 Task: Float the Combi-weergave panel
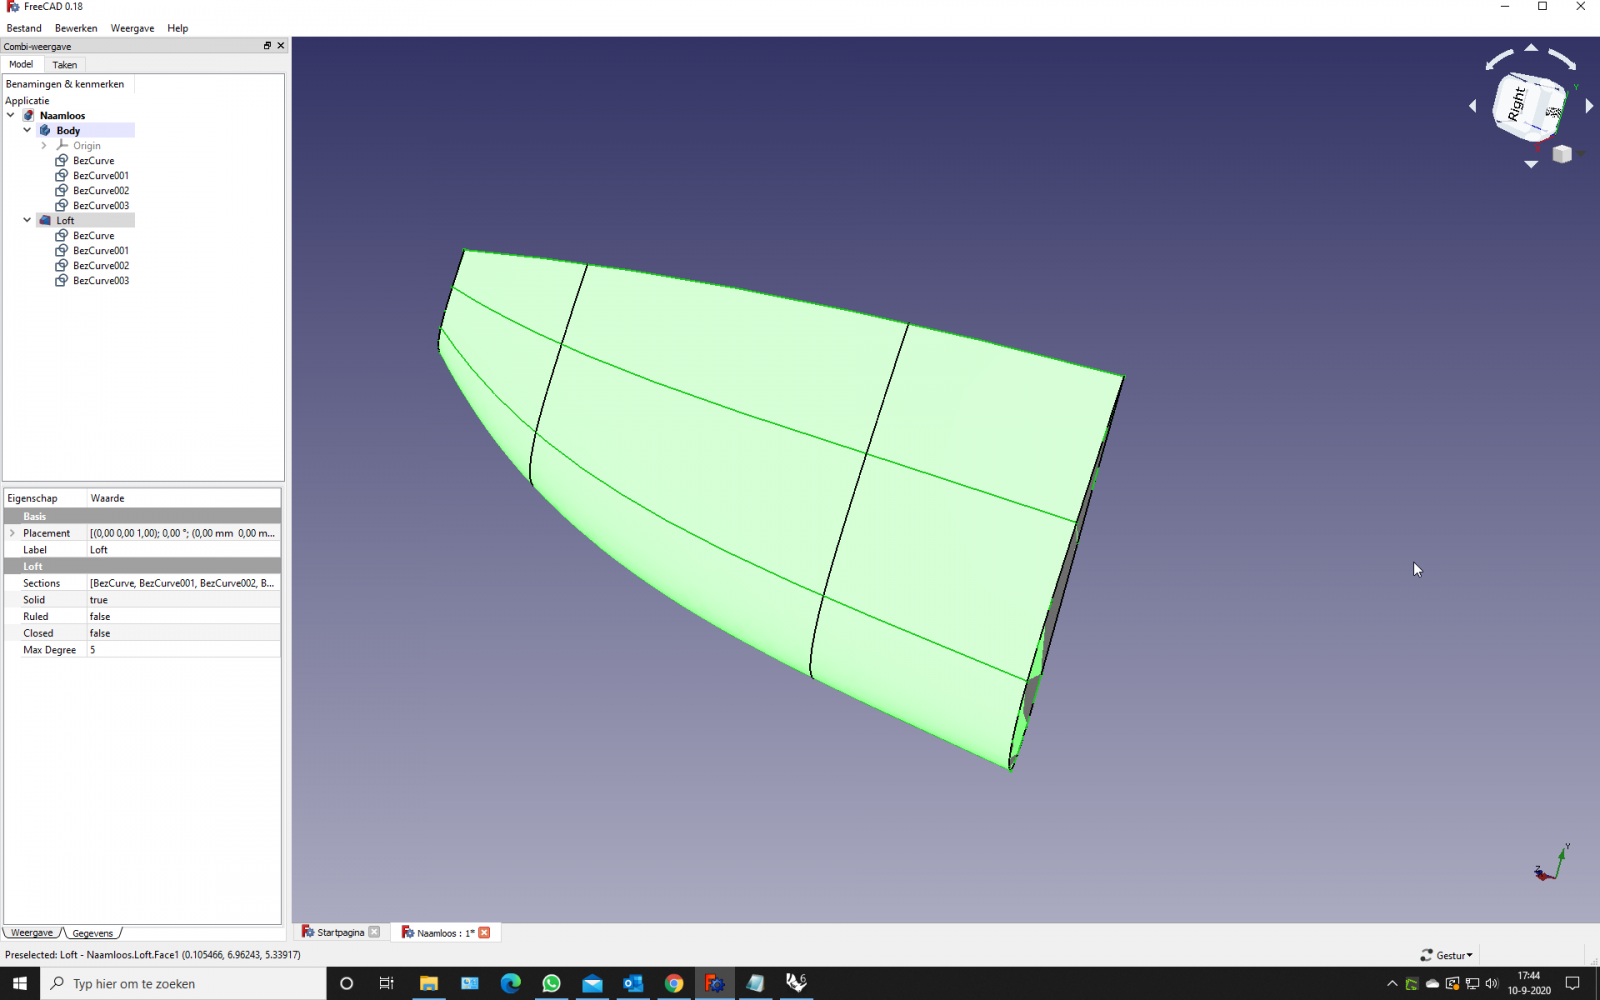click(x=267, y=45)
